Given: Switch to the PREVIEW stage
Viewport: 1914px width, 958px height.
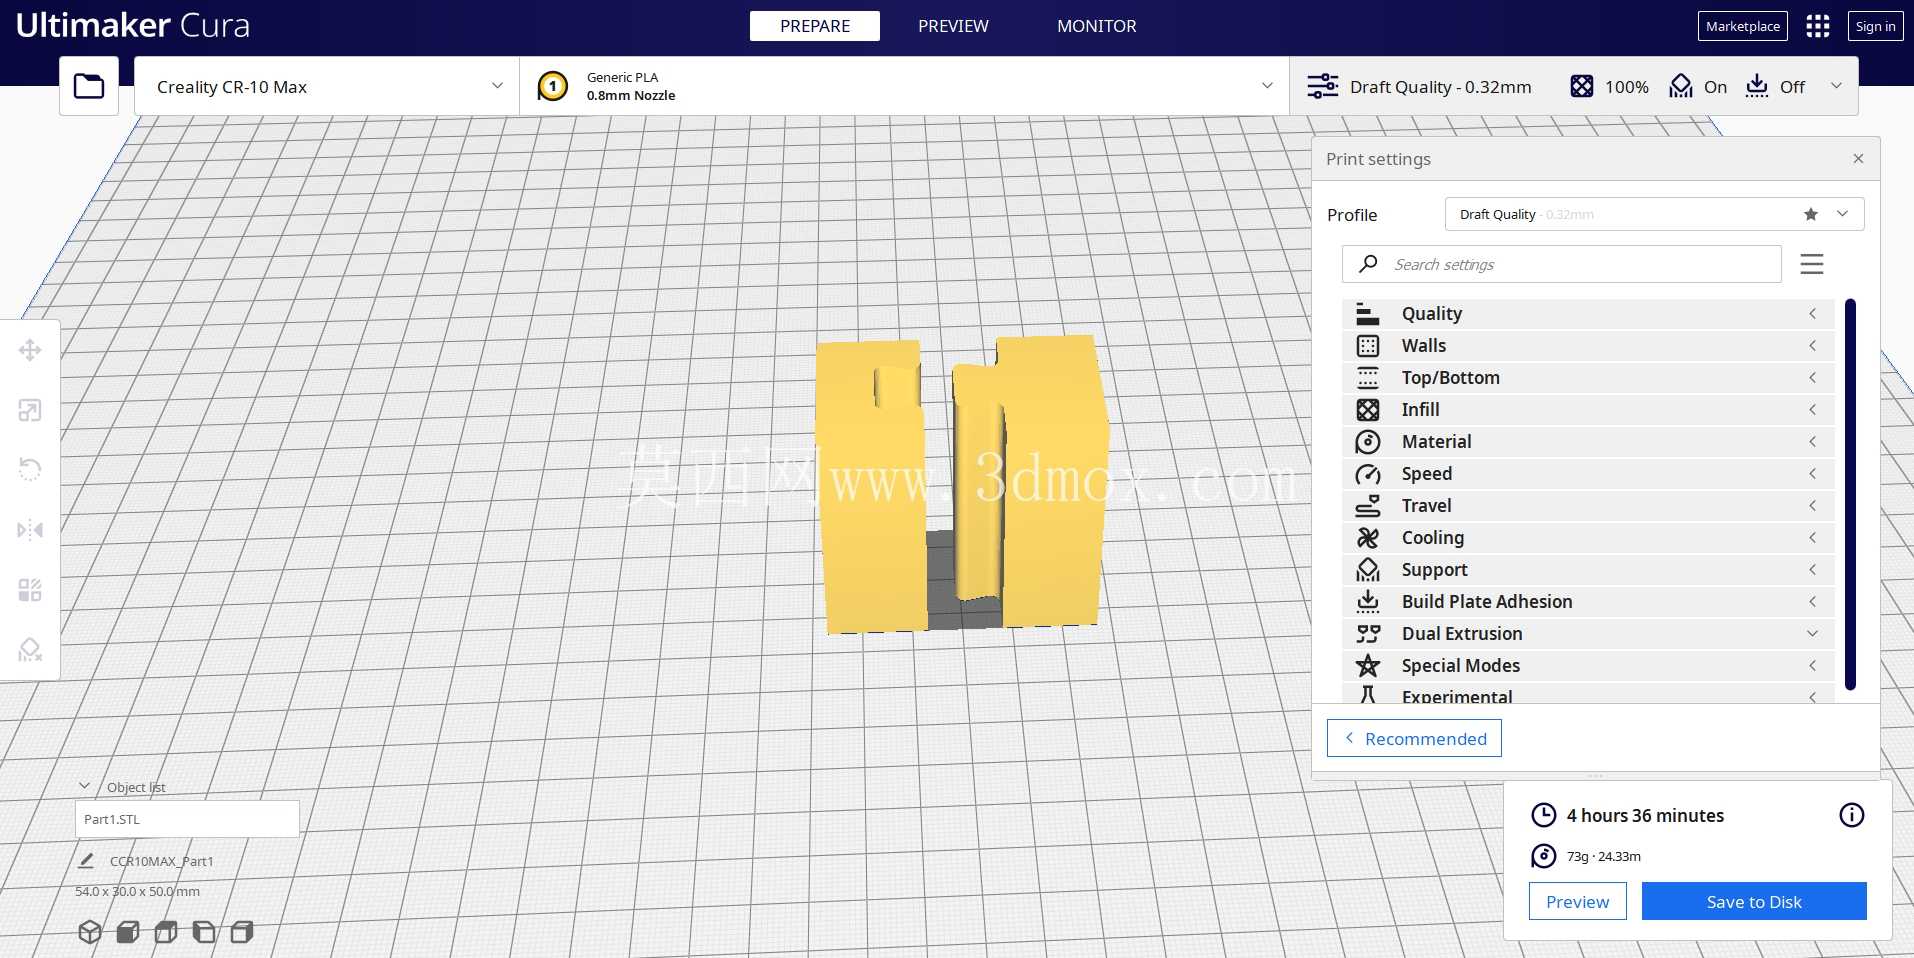Looking at the screenshot, I should pos(953,26).
